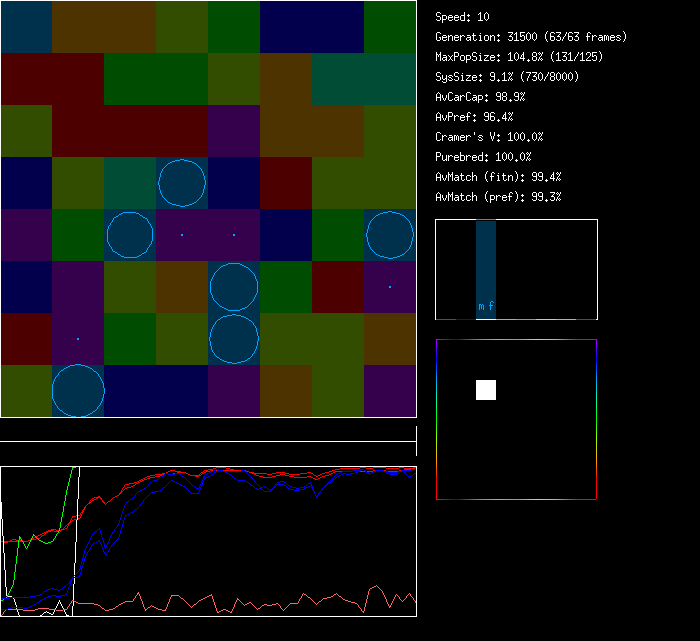Click the white square in the rainbow-bordered box
700x641 pixels.
[x=486, y=390]
